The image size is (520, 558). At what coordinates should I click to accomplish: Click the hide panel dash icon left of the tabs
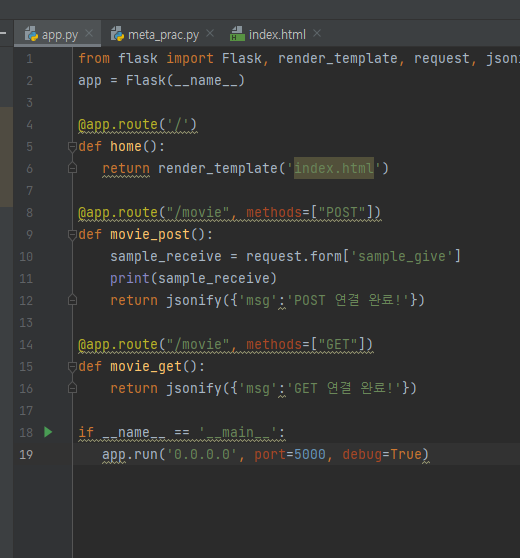[3, 33]
